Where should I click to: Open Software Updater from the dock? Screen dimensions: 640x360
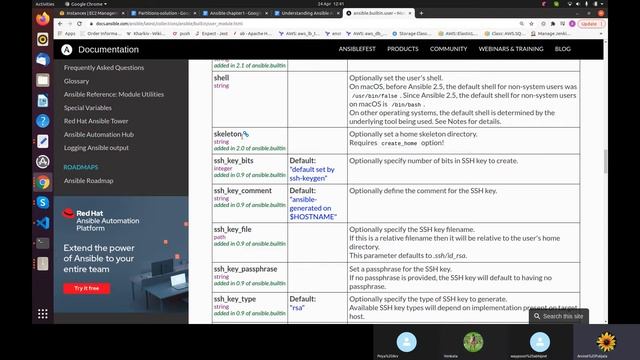(x=43, y=162)
